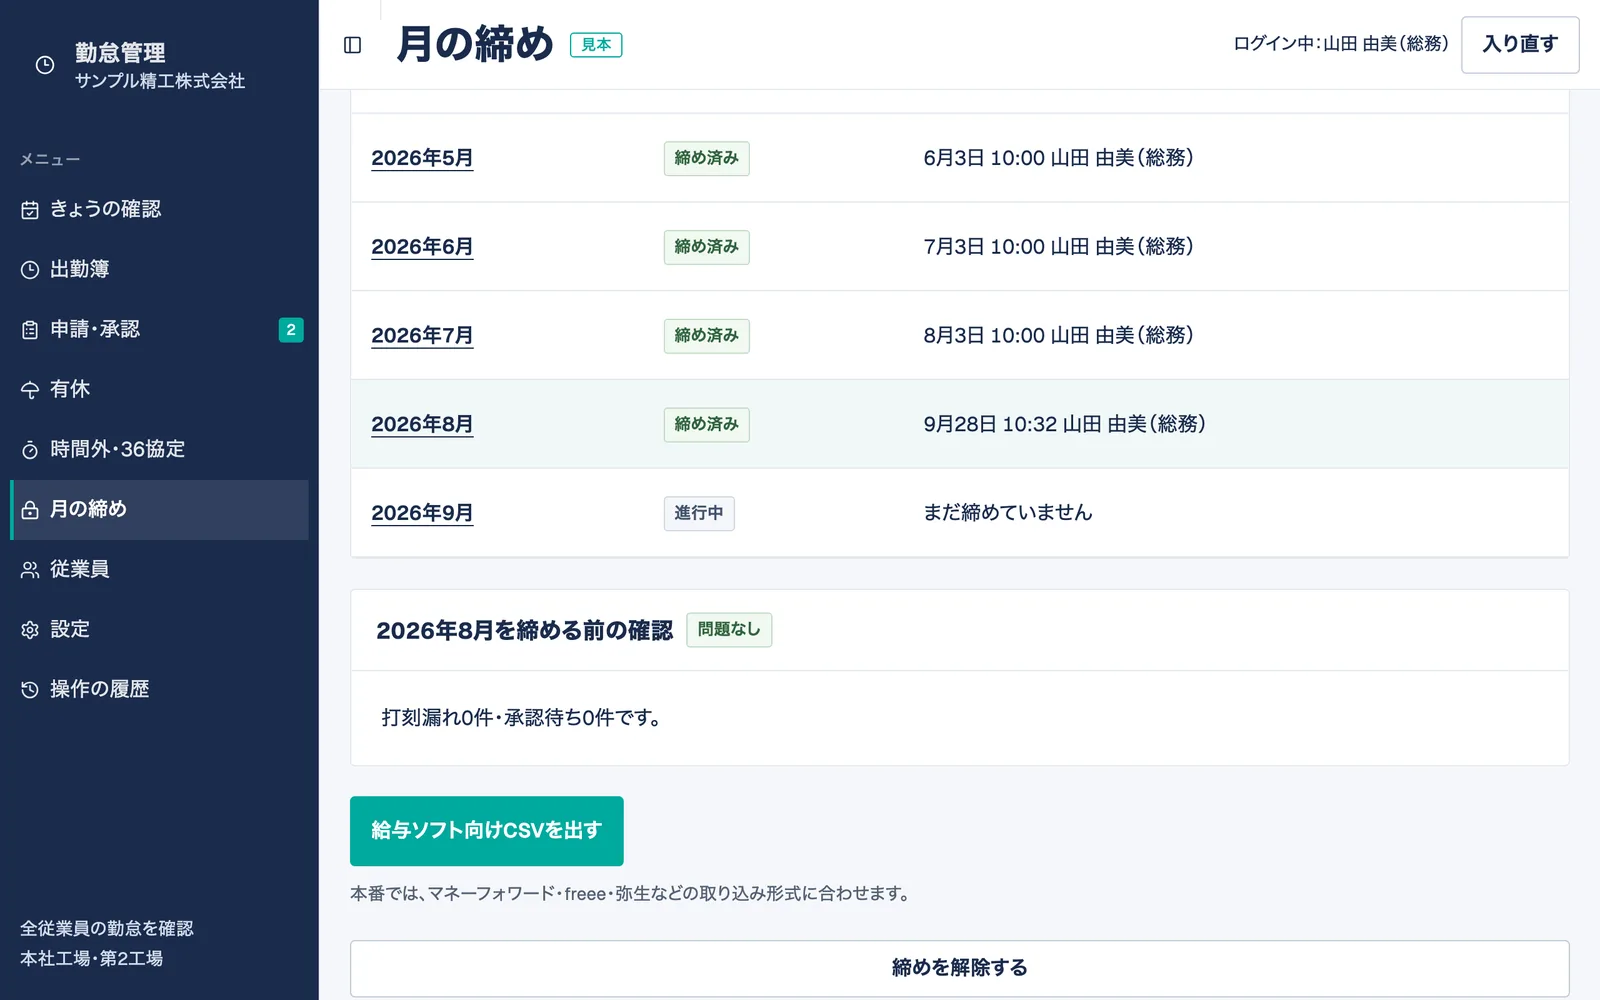Click the 見本 label next to title
Image resolution: width=1600 pixels, height=1000 pixels.
596,45
